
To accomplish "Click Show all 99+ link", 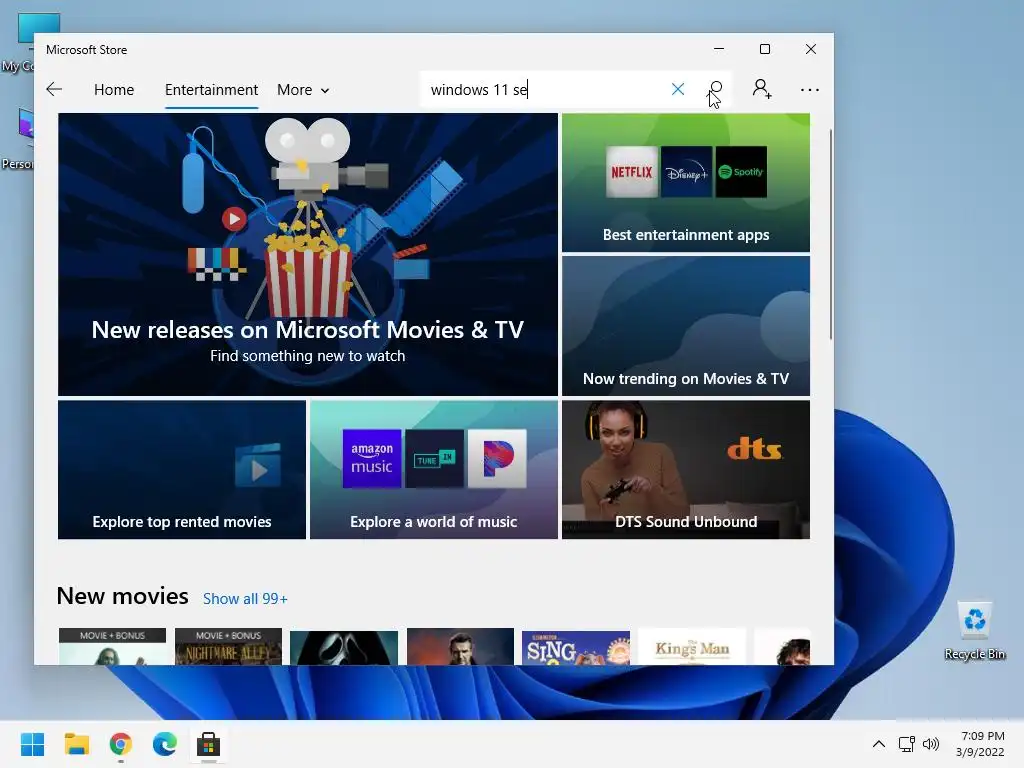I will pyautogui.click(x=245, y=599).
